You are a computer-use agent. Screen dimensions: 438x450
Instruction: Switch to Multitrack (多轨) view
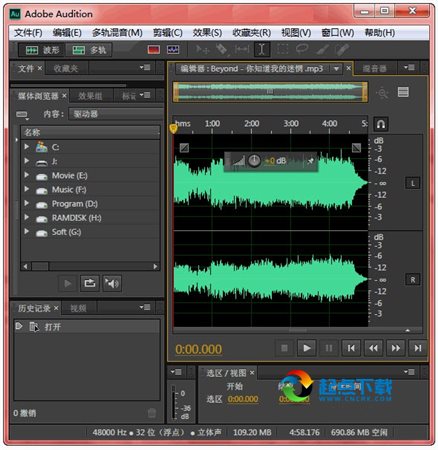click(x=88, y=50)
